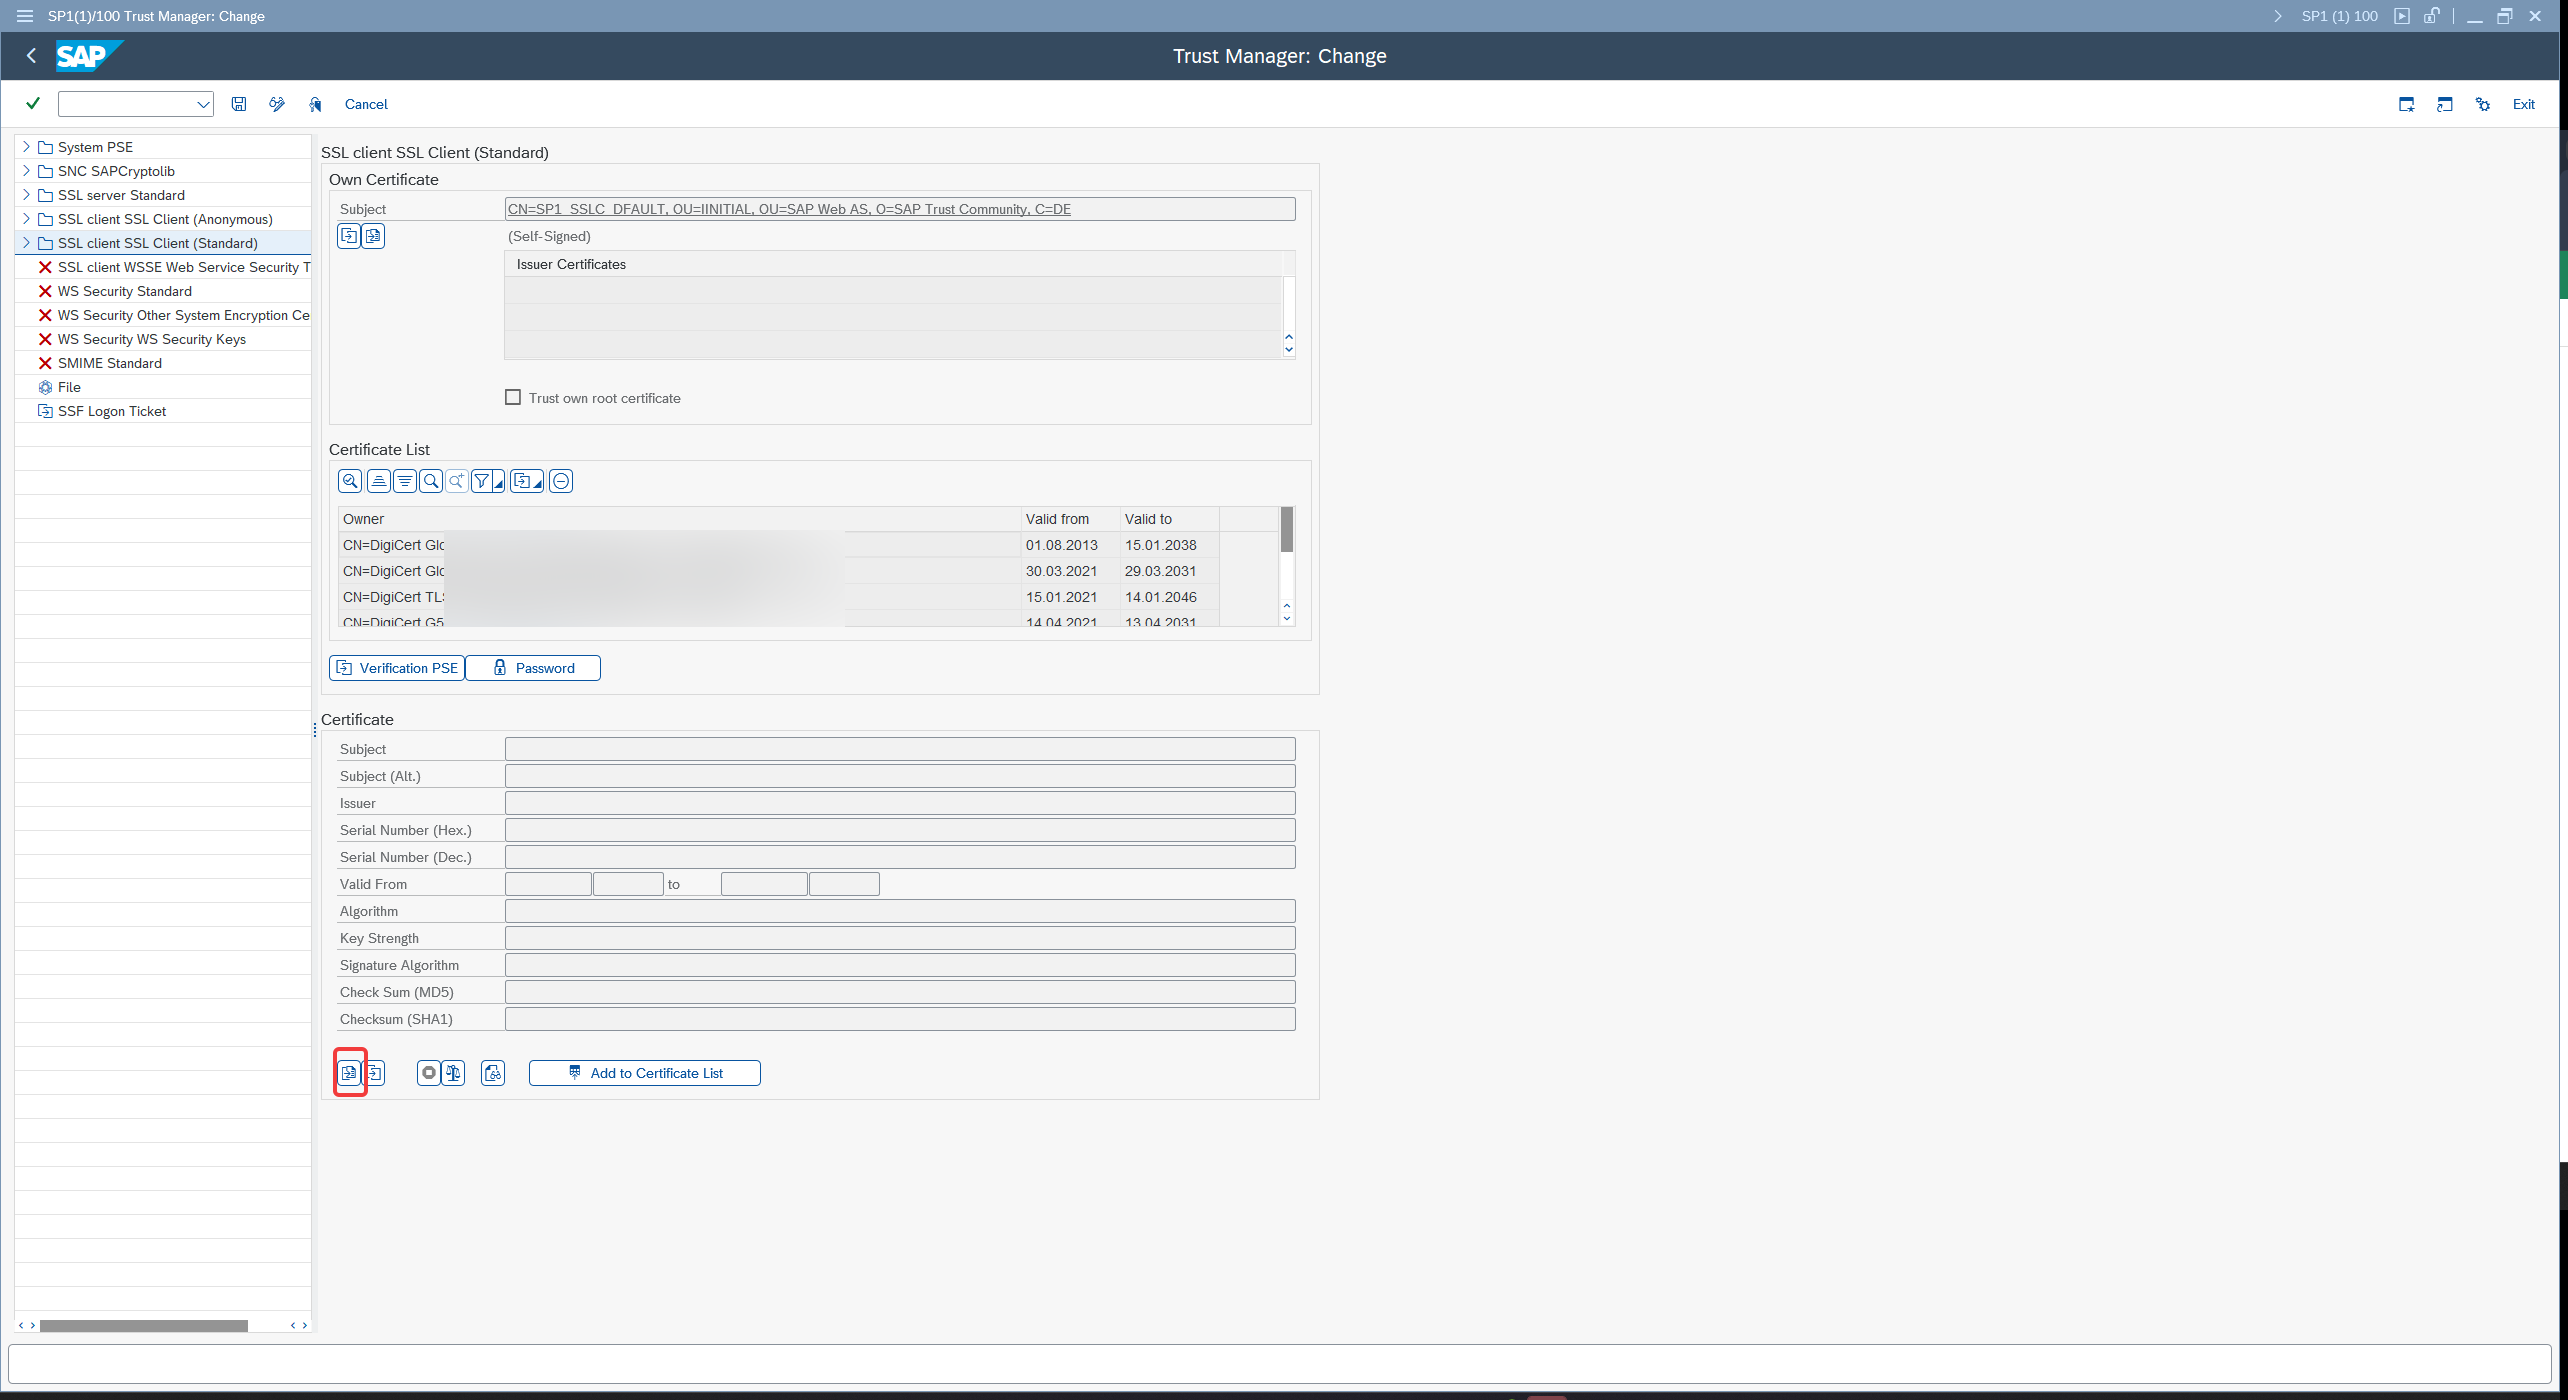The width and height of the screenshot is (2568, 1400).
Task: Click the Certificate Subject input field
Action: point(900,749)
